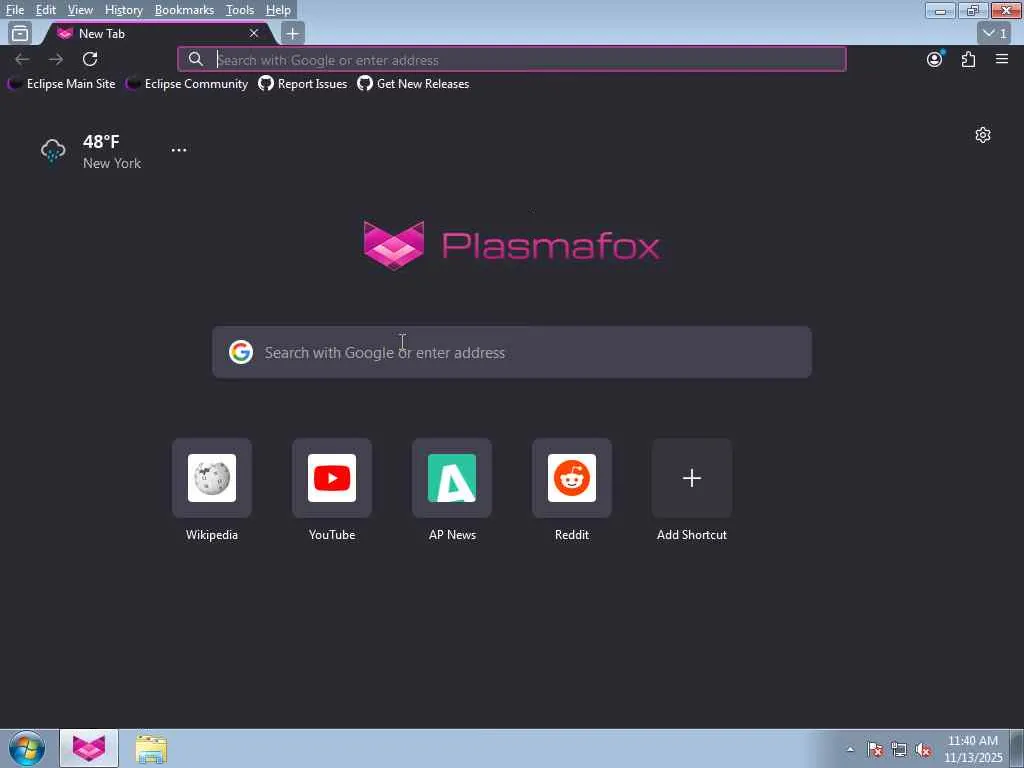This screenshot has width=1024, height=768.
Task: Open the Edit menu
Action: pos(45,10)
